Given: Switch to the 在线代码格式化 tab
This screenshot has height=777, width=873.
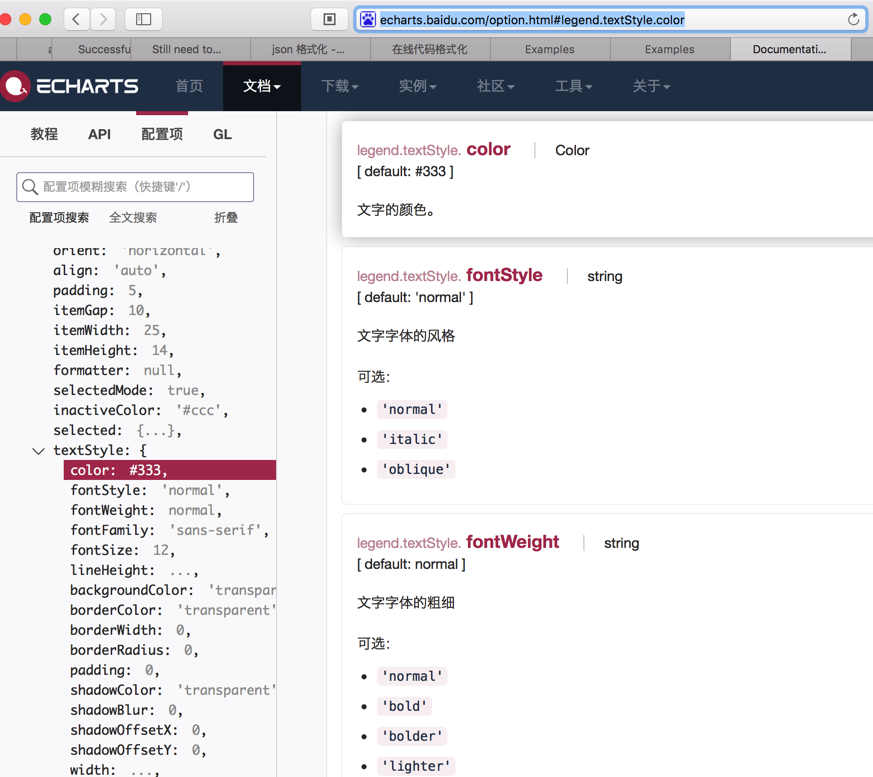Looking at the screenshot, I should [x=430, y=50].
